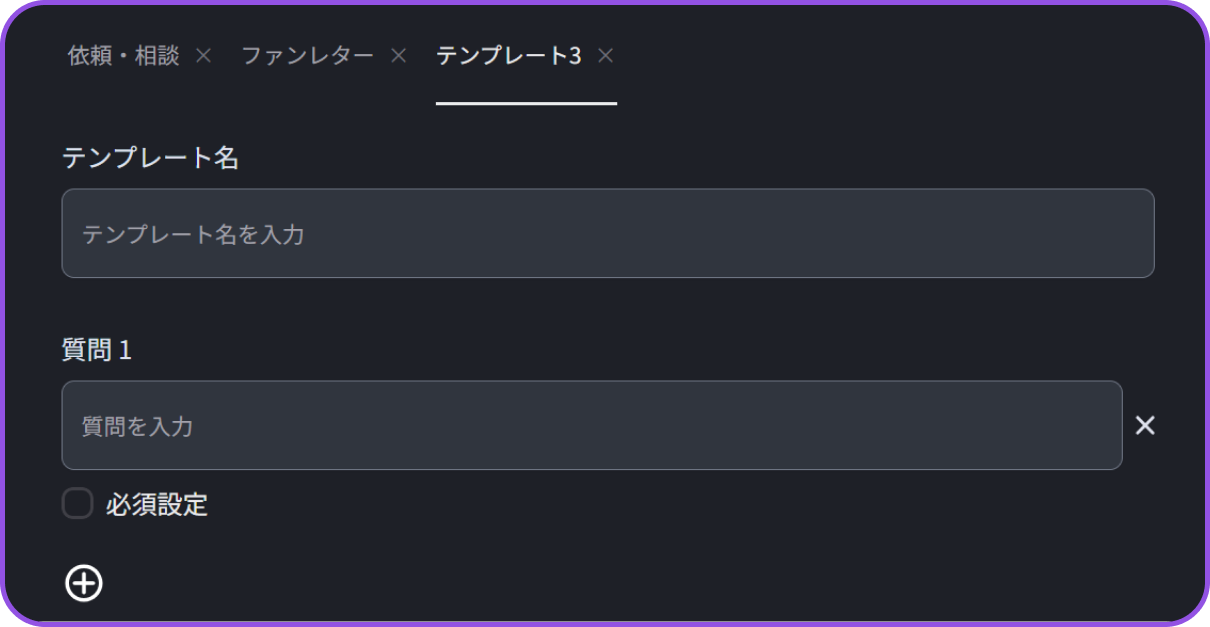Click the plus icon to add a question

(84, 583)
